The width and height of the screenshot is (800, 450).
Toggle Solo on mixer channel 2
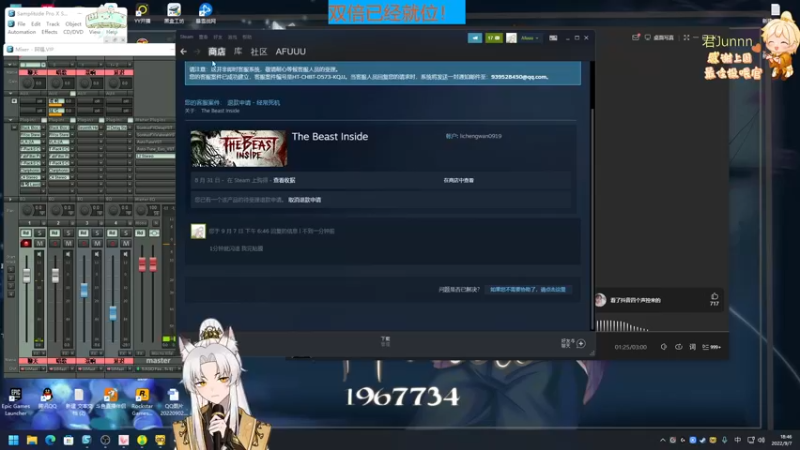(x=68, y=233)
